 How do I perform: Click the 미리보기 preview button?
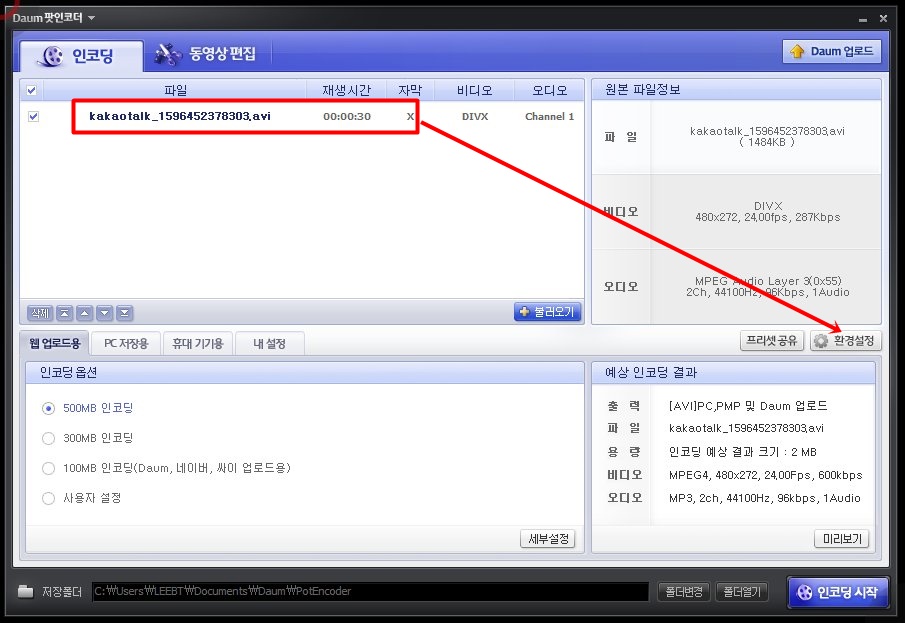[x=842, y=539]
